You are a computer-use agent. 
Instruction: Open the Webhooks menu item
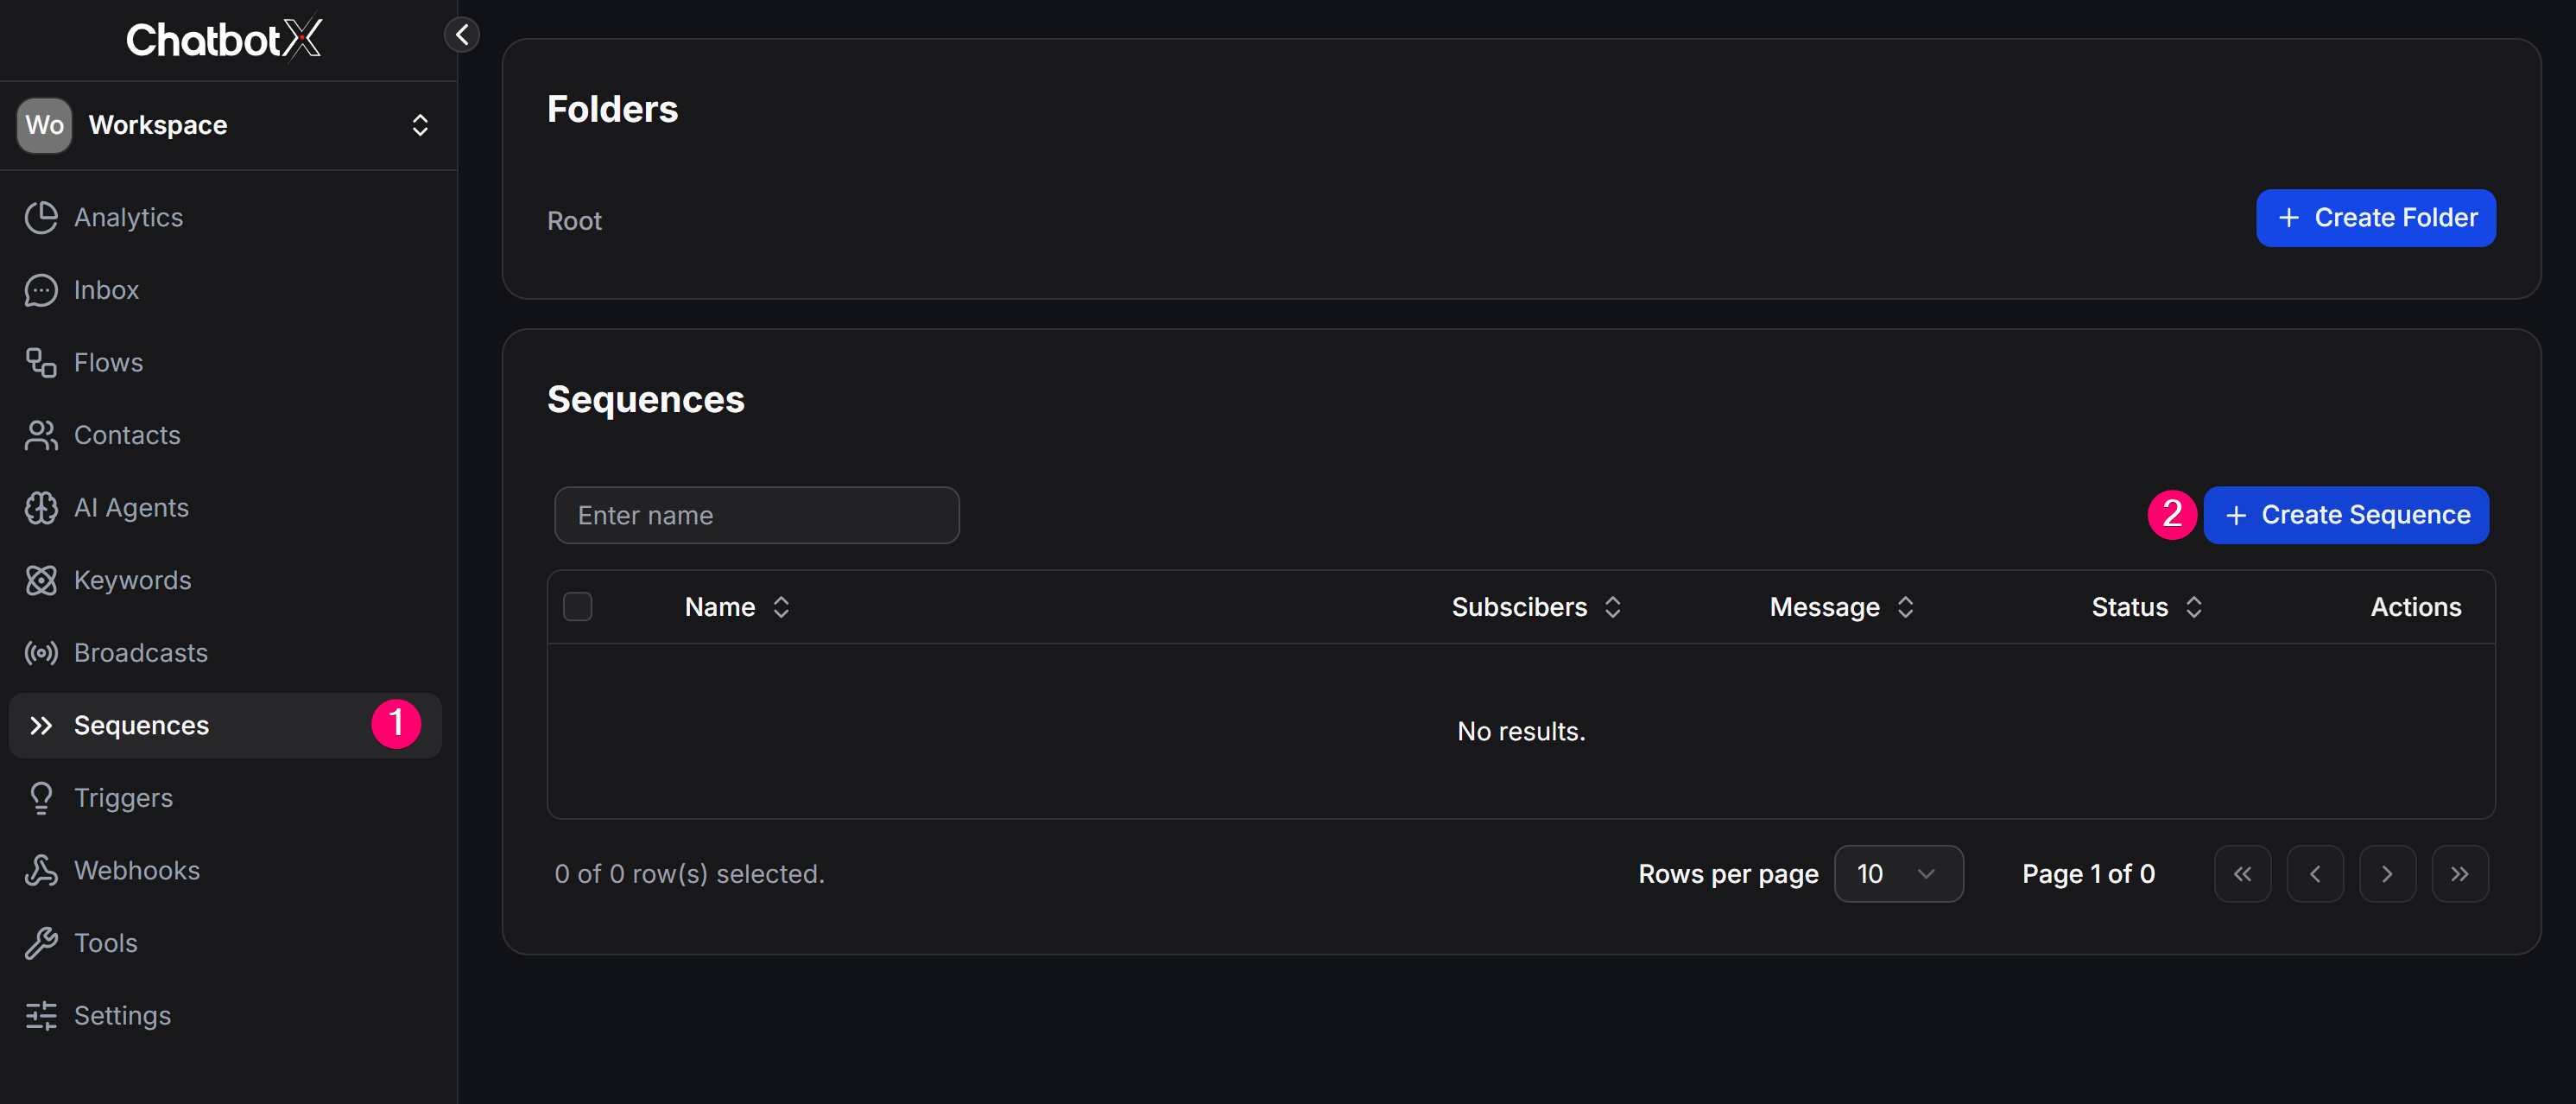pos(225,870)
